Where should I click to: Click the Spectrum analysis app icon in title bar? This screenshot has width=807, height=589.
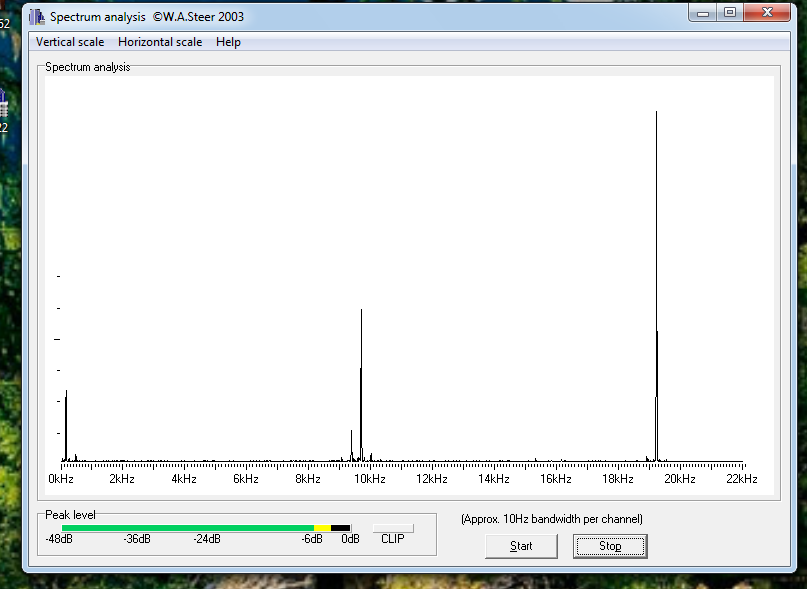37,16
